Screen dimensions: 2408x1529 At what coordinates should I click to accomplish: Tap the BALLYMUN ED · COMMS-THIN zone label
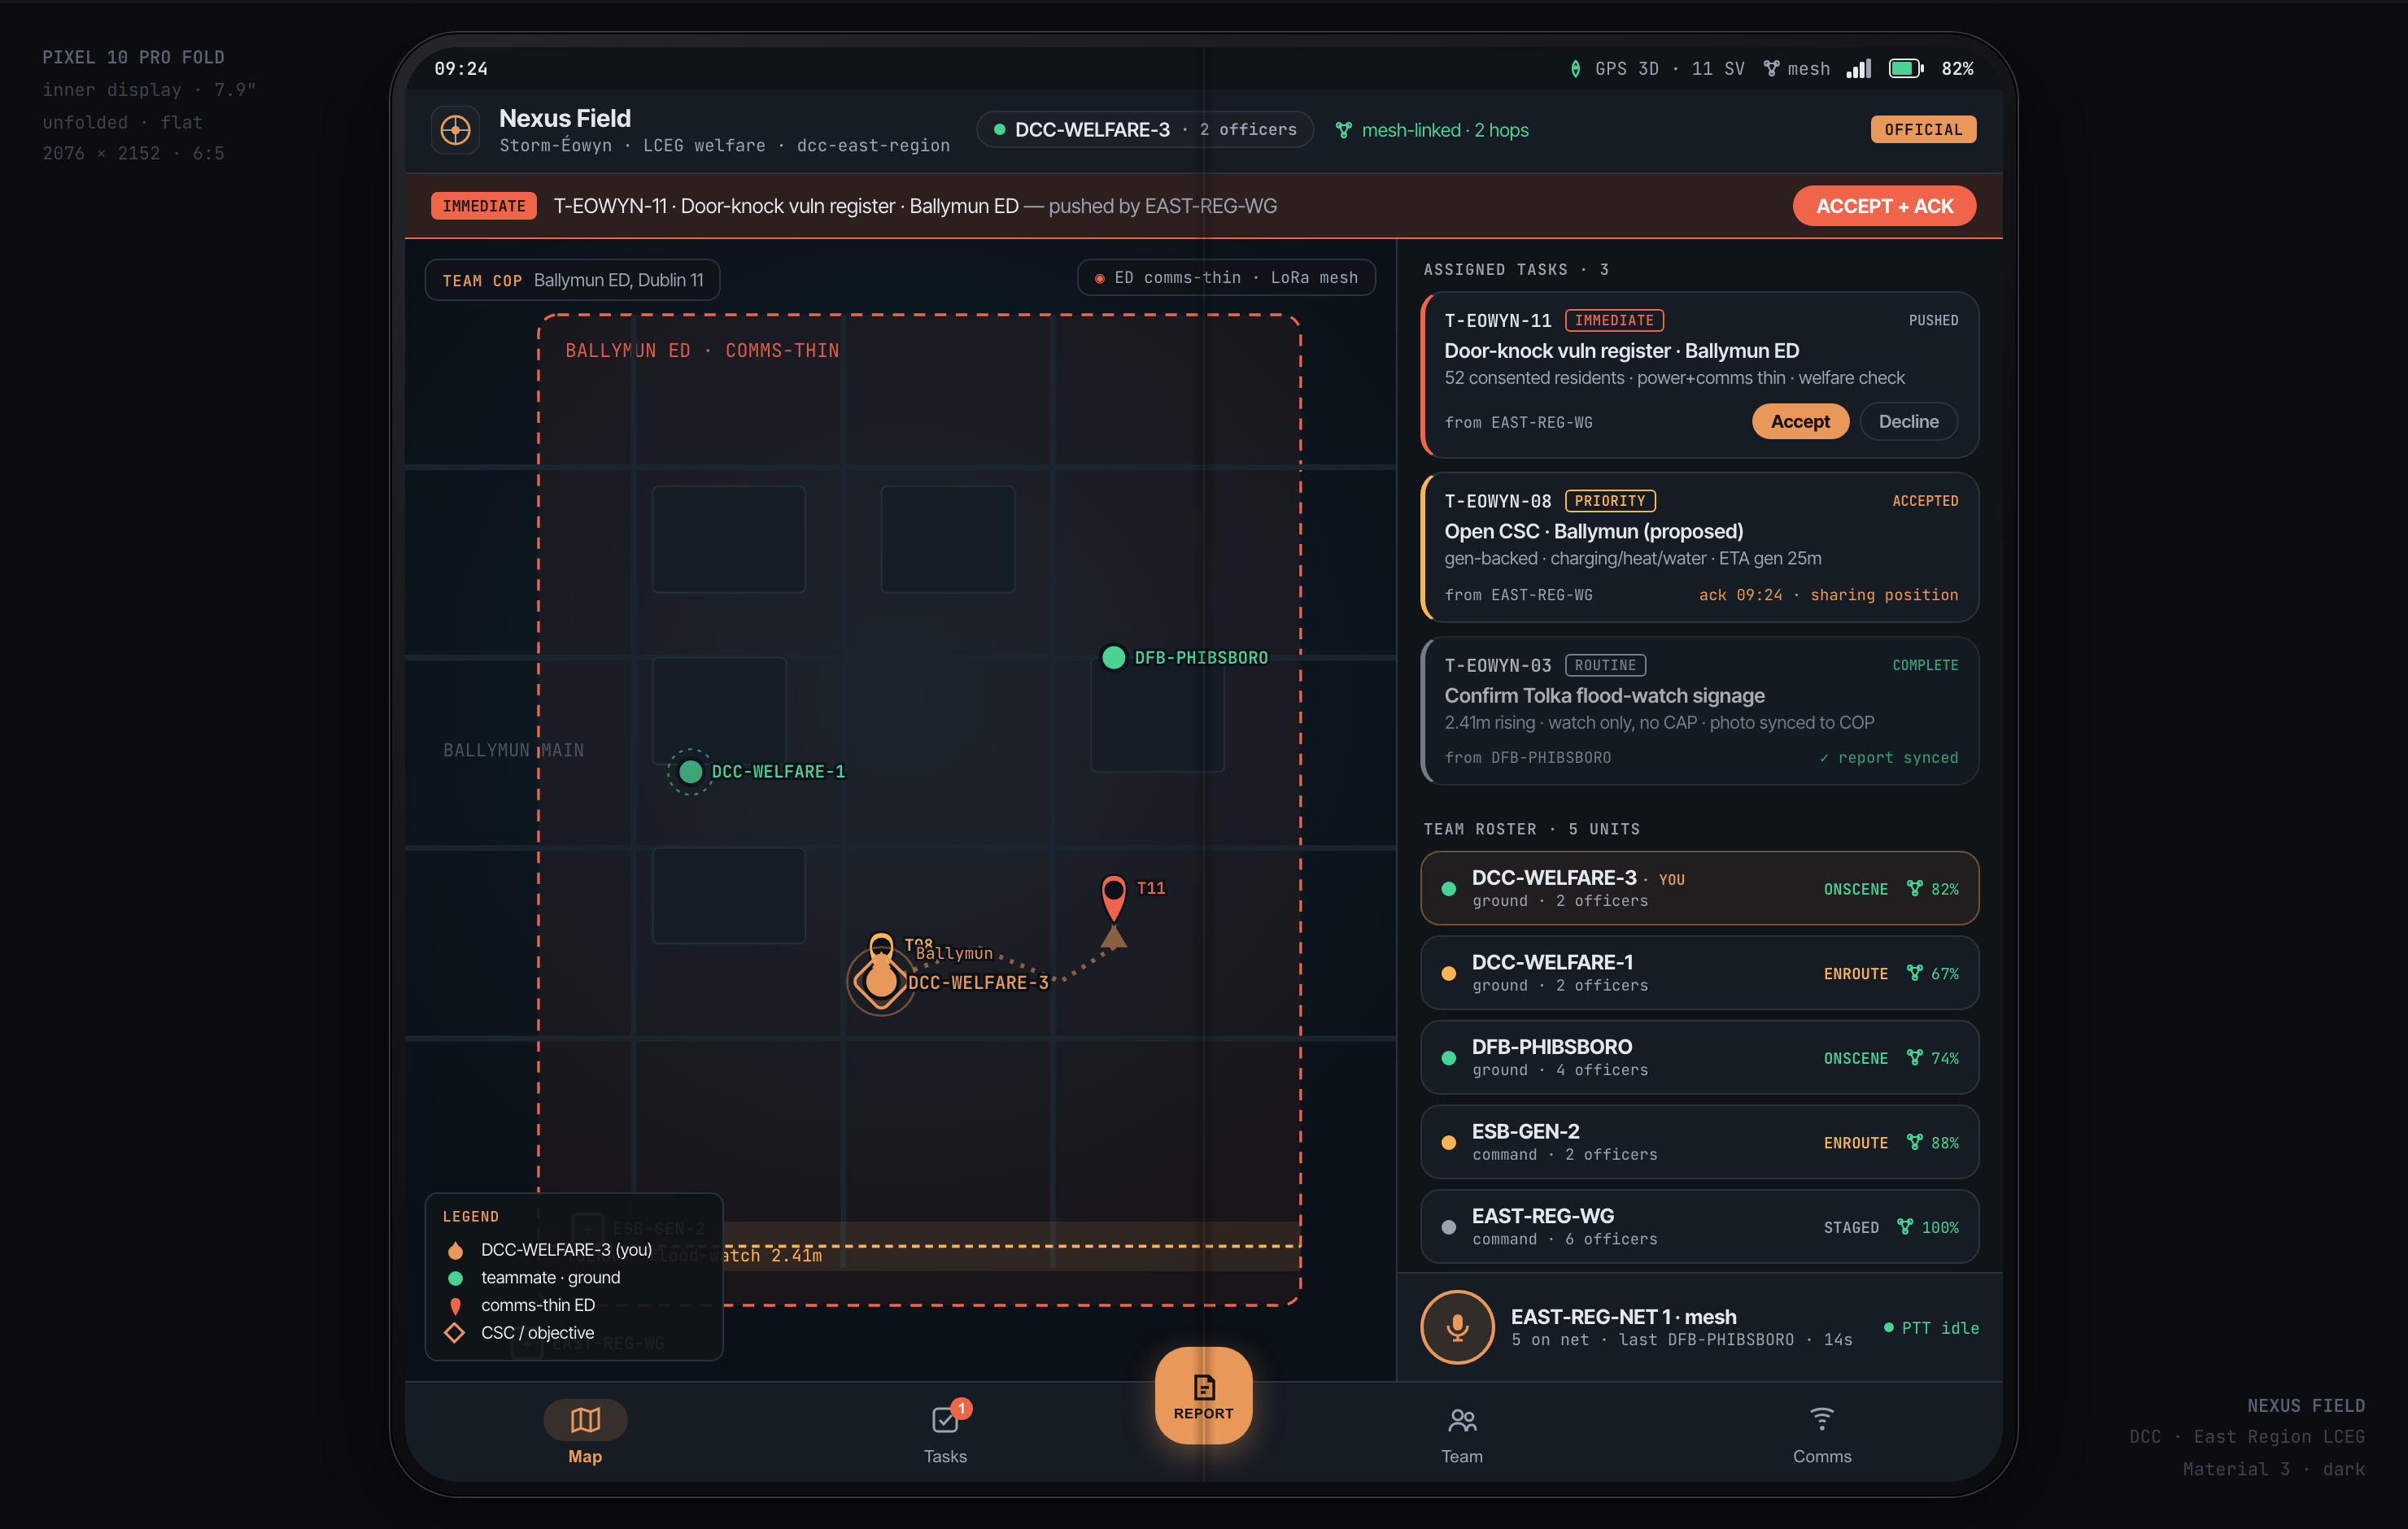click(702, 351)
